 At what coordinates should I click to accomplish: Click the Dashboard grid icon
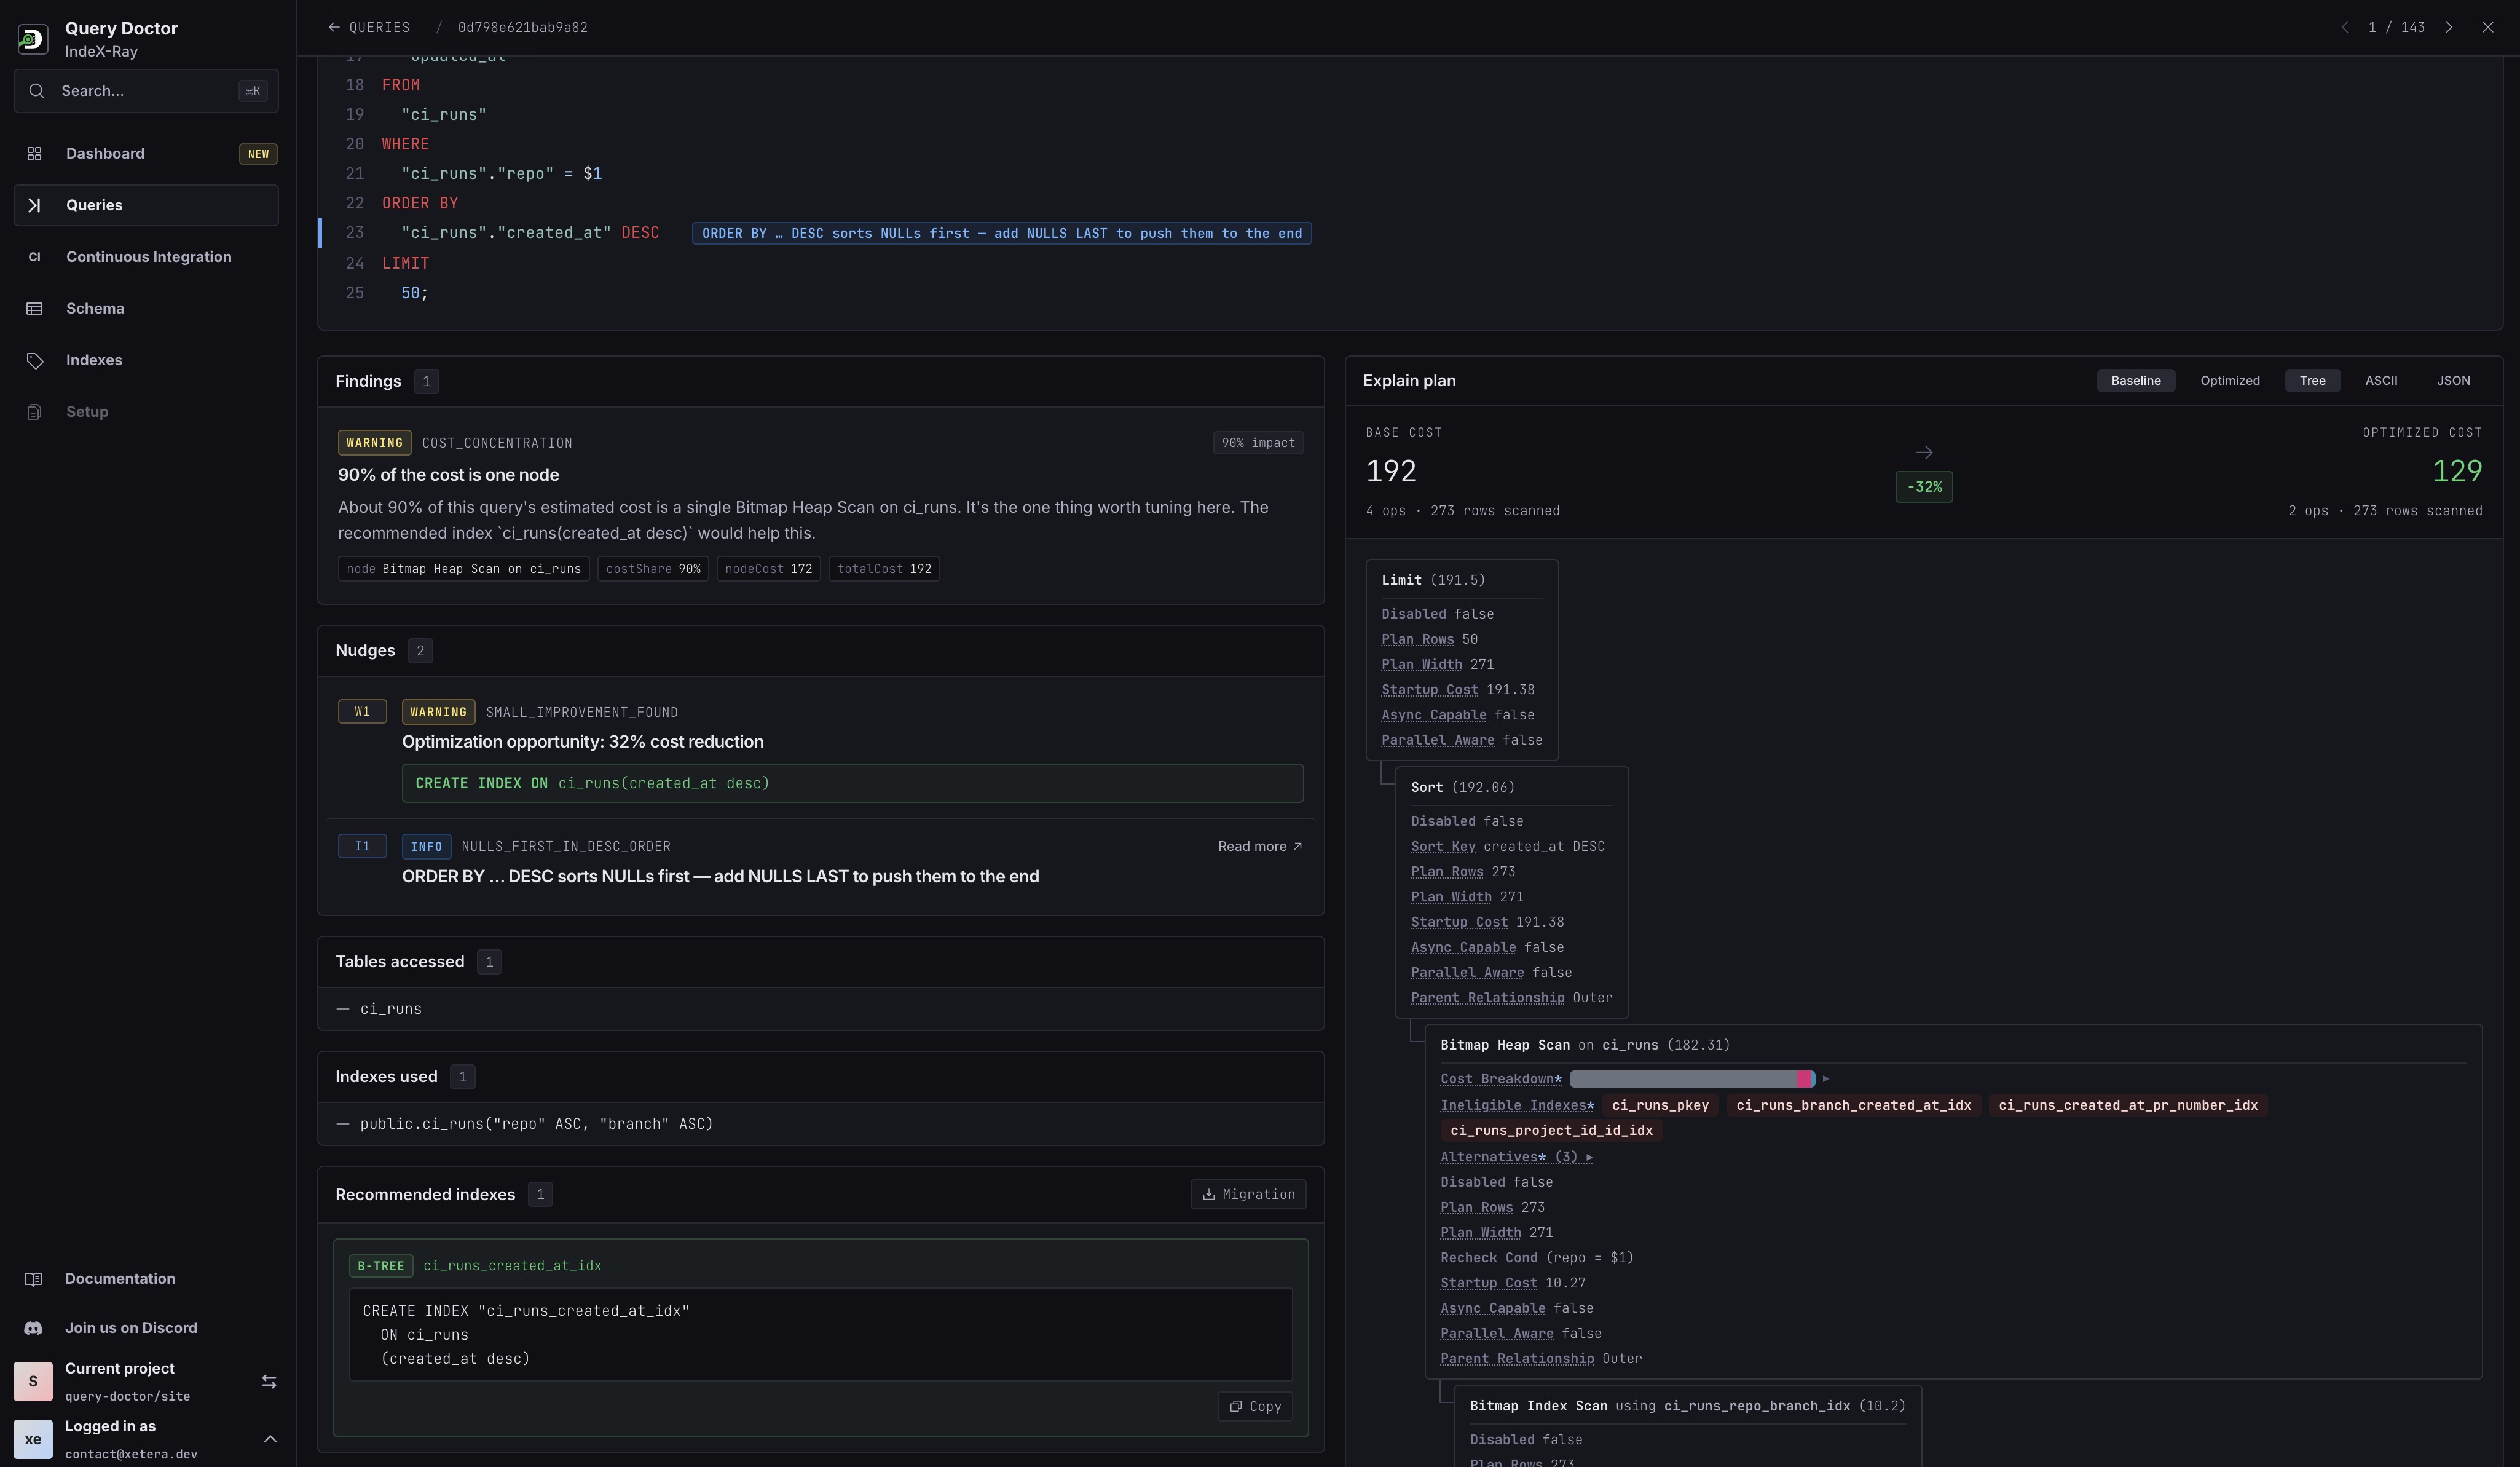coord(34,154)
